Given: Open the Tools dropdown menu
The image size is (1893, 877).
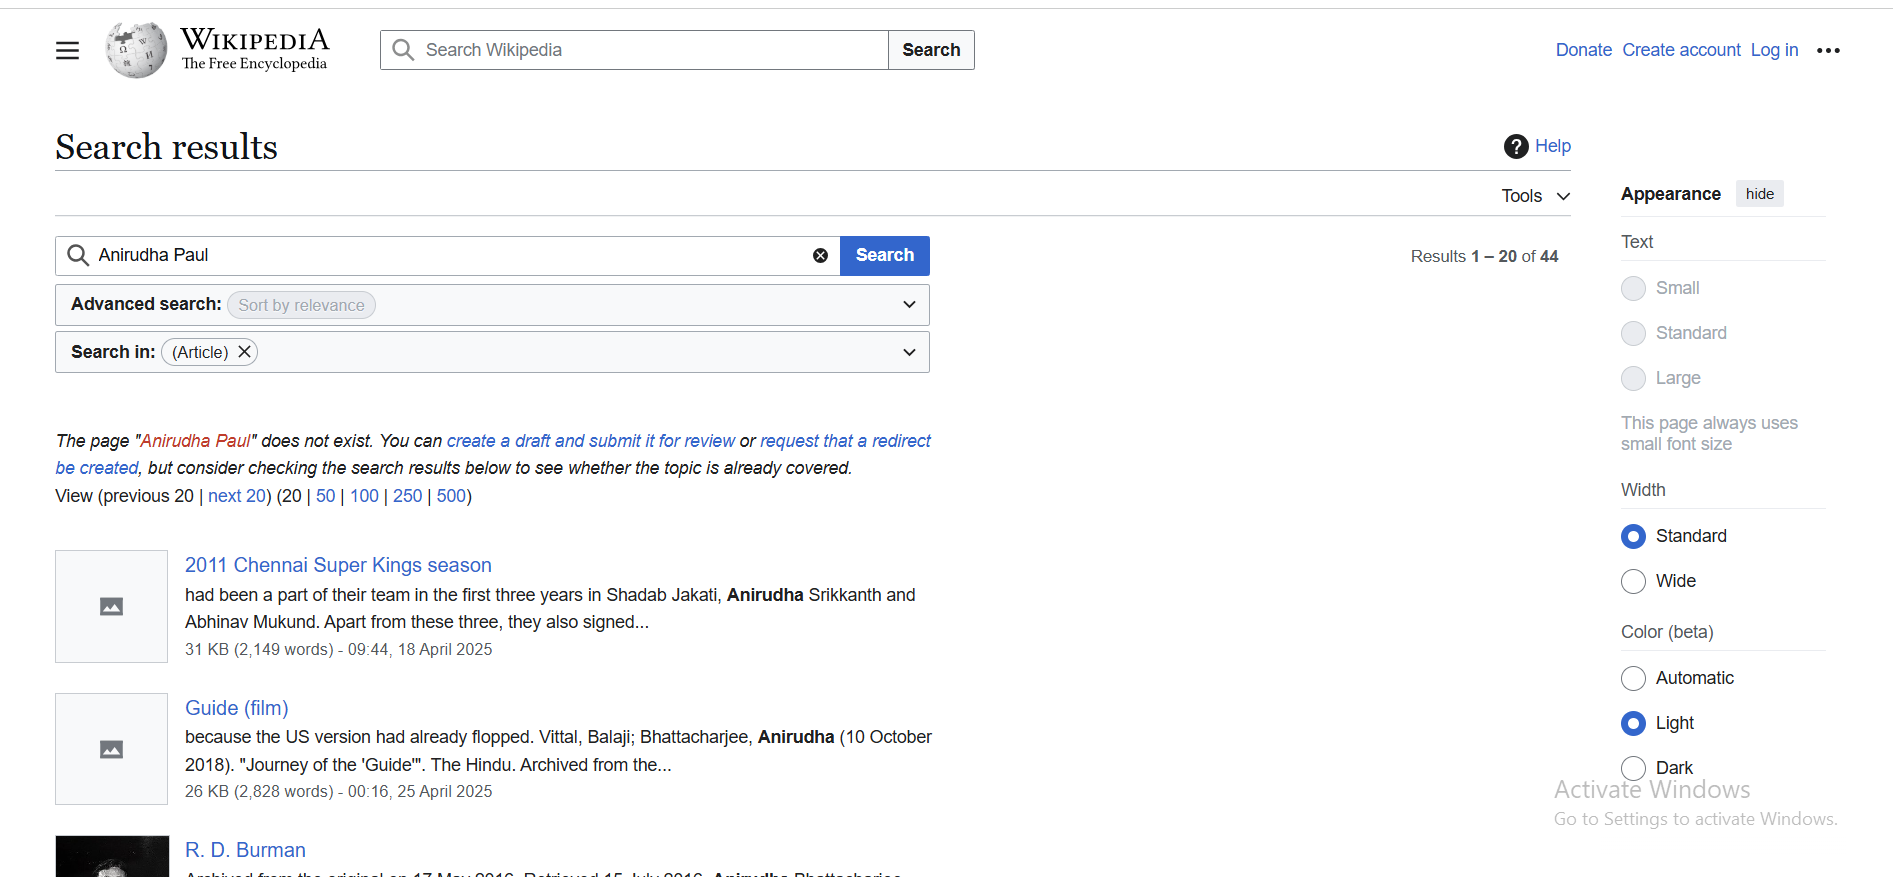Looking at the screenshot, I should click(x=1535, y=196).
